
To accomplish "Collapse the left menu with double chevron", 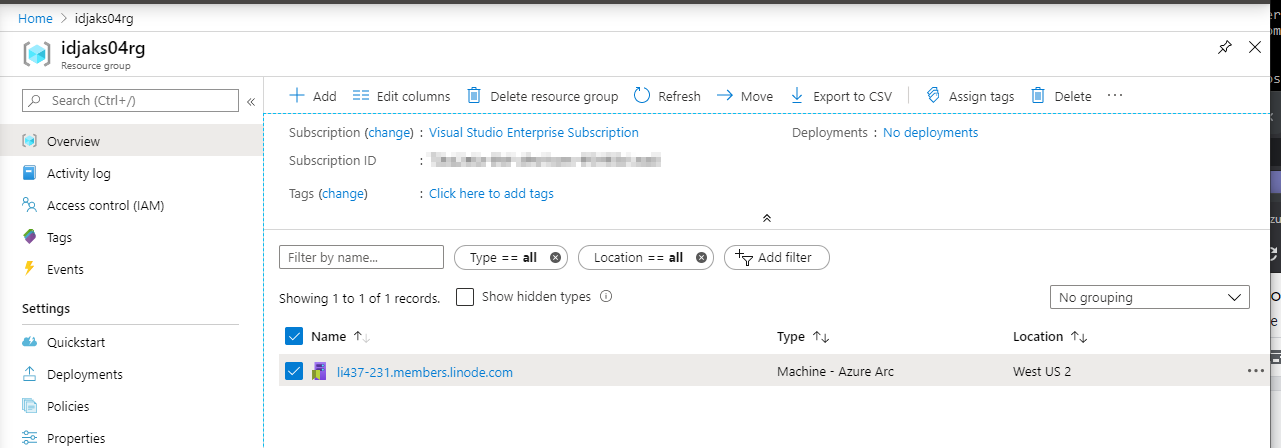I will point(251,101).
